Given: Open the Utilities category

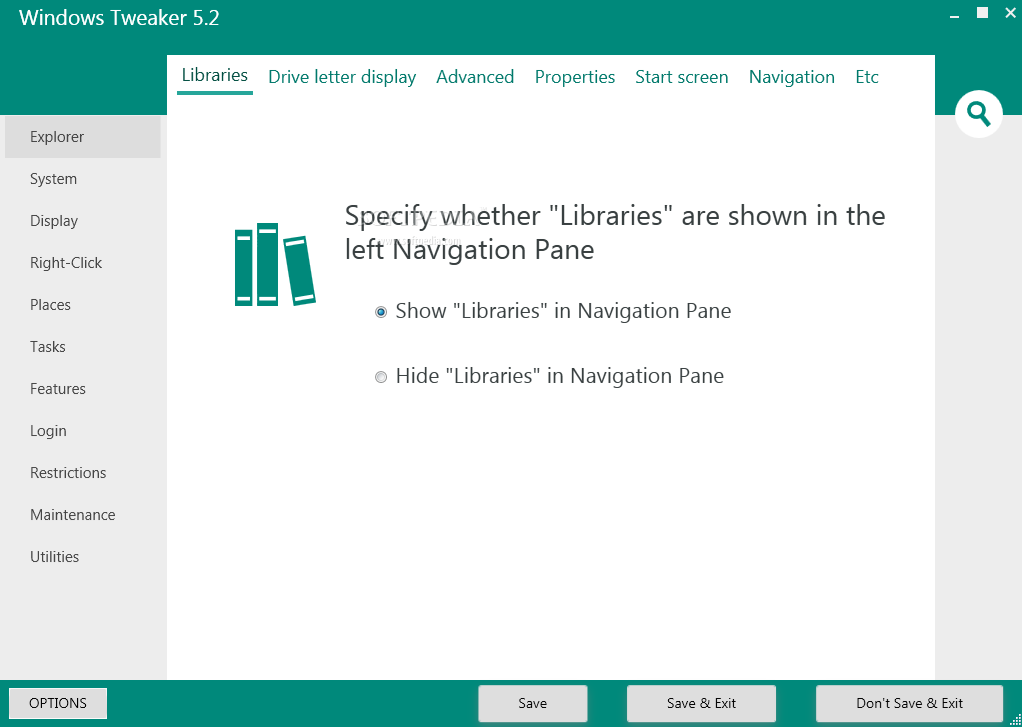Looking at the screenshot, I should point(83,557).
